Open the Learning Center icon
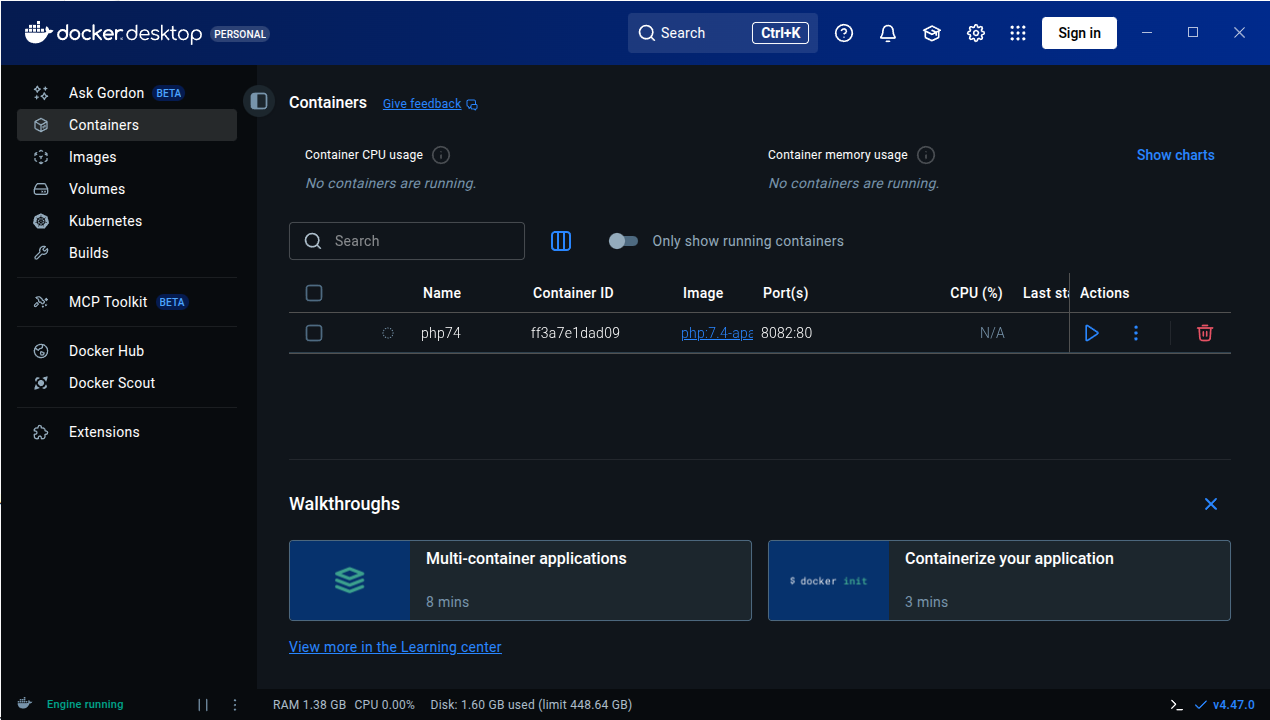The height and width of the screenshot is (720, 1270). [x=931, y=33]
